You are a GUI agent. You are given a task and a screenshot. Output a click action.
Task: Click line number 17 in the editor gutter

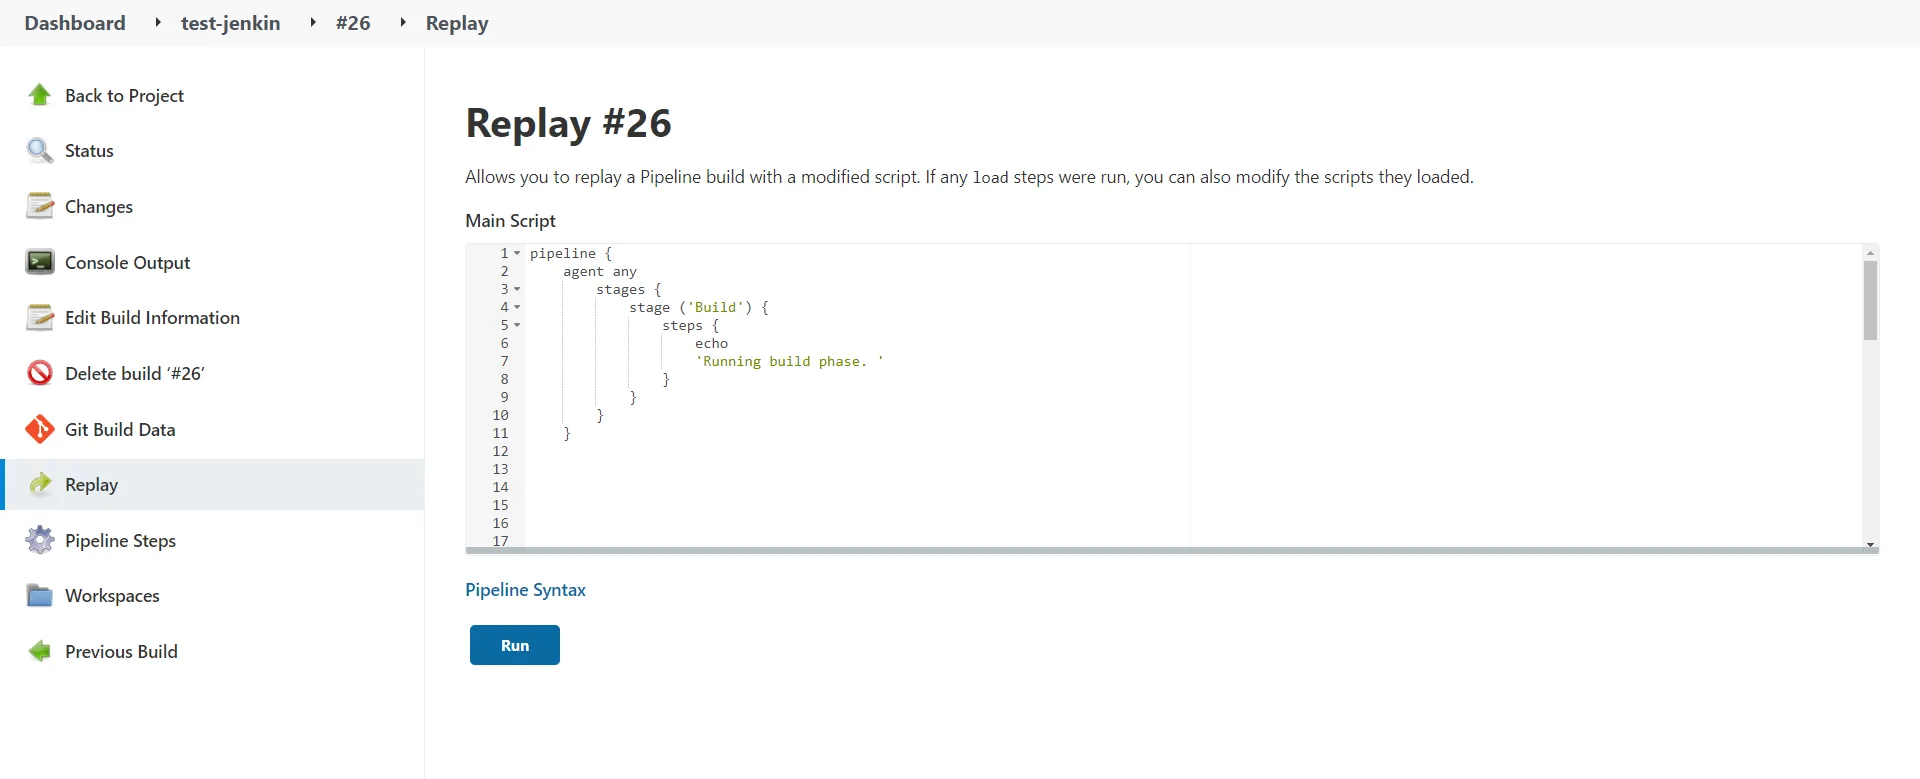(x=500, y=541)
